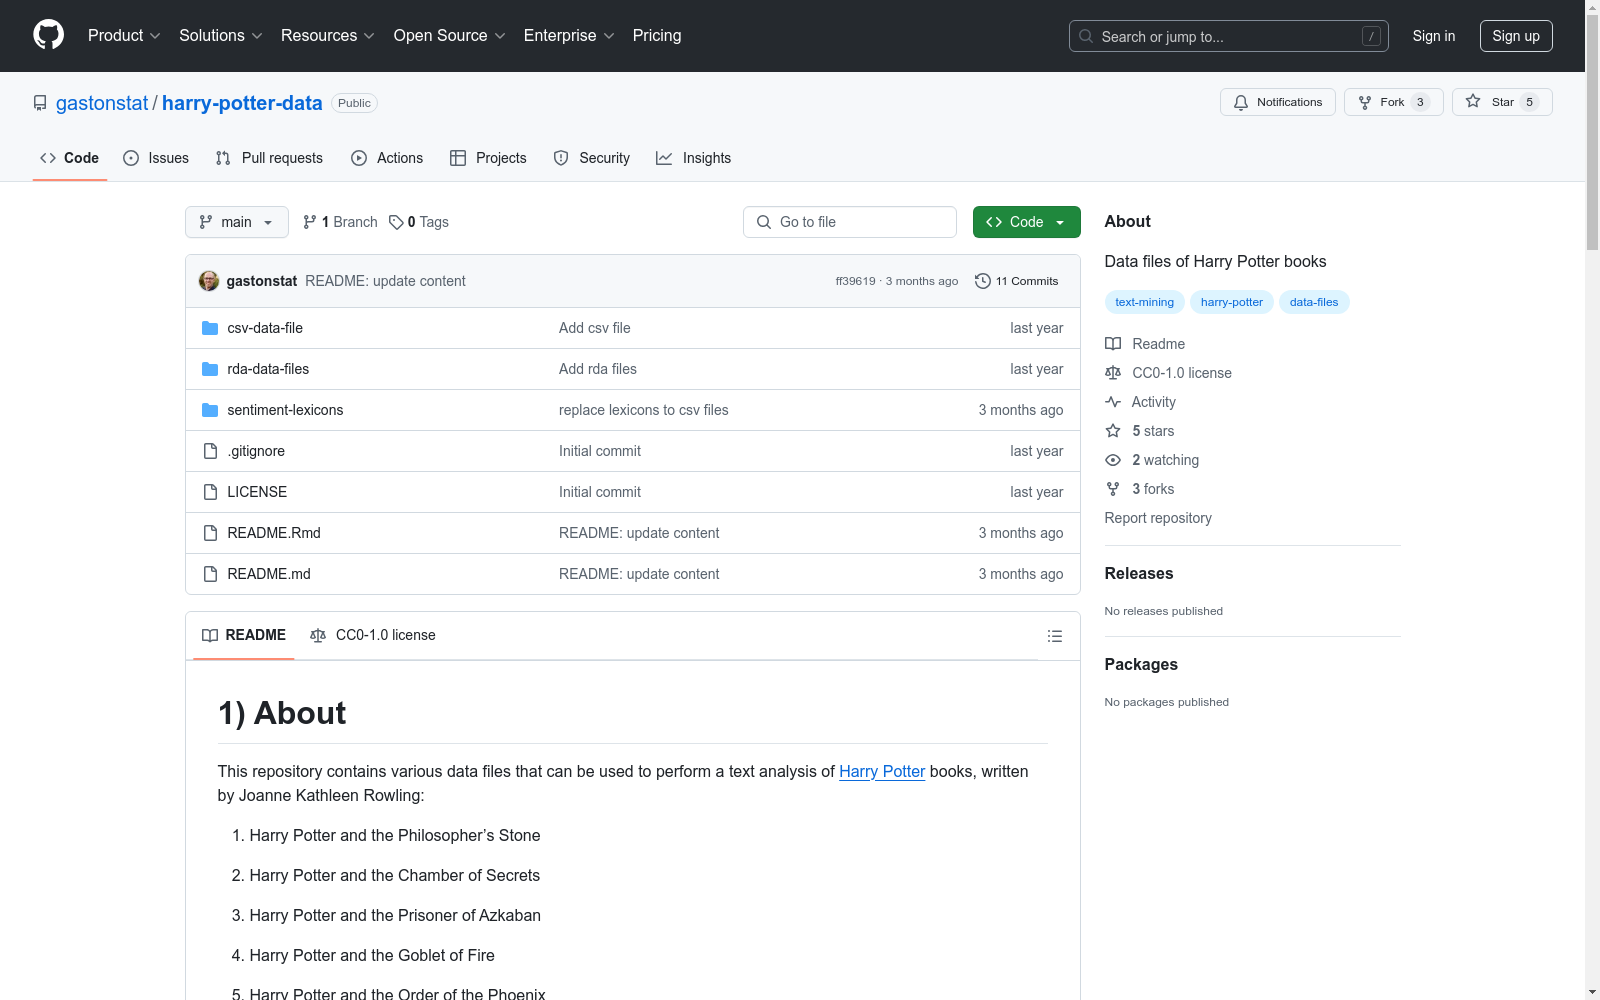Screen dimensions: 1600x1000
Task: Follow the Harry Potter hyperlink in README
Action: 882,771
